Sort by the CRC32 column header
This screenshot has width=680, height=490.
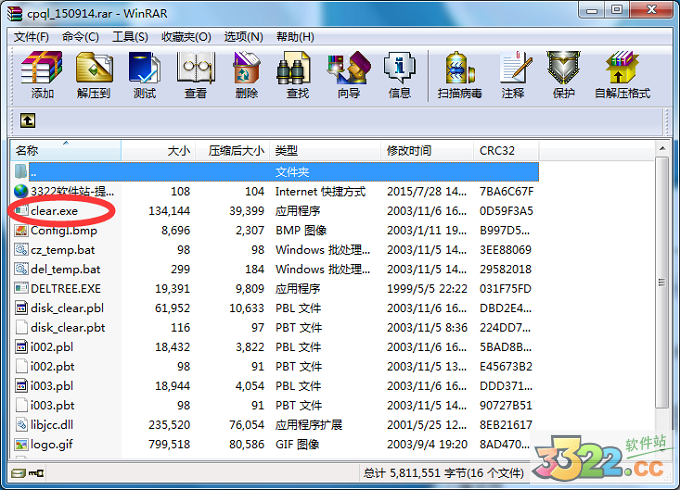pyautogui.click(x=506, y=150)
